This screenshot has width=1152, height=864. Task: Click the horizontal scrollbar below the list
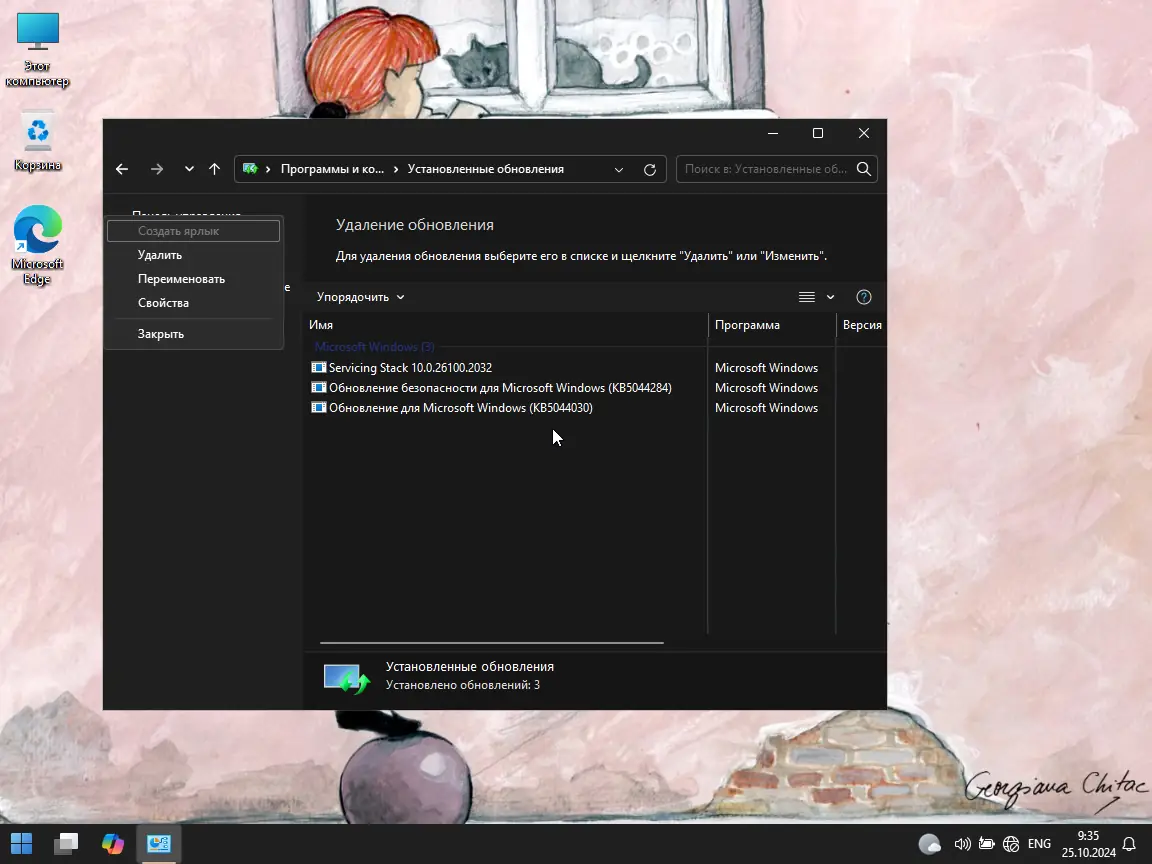pyautogui.click(x=490, y=643)
